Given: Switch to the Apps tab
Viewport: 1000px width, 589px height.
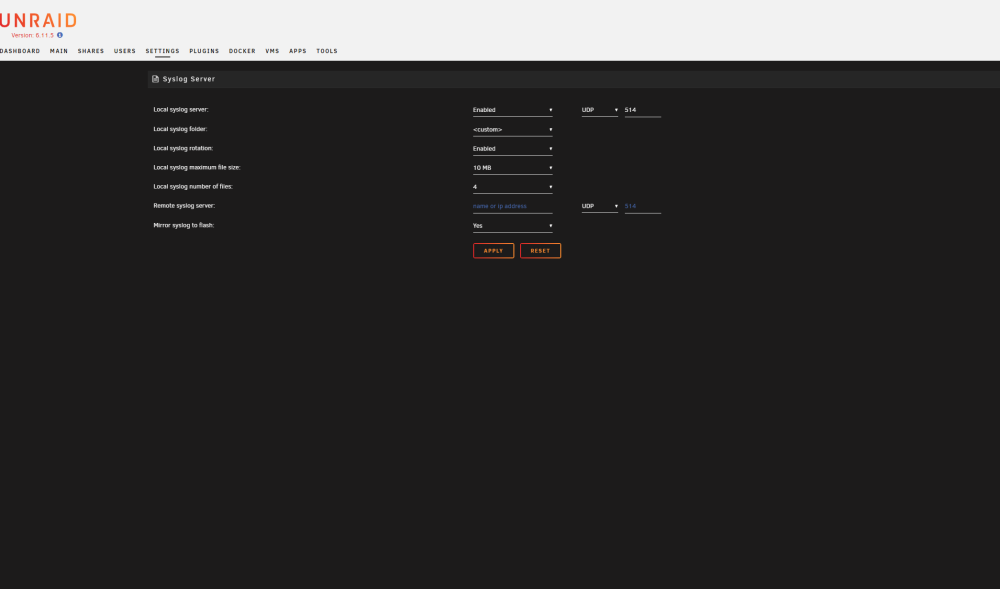Looking at the screenshot, I should coord(298,51).
